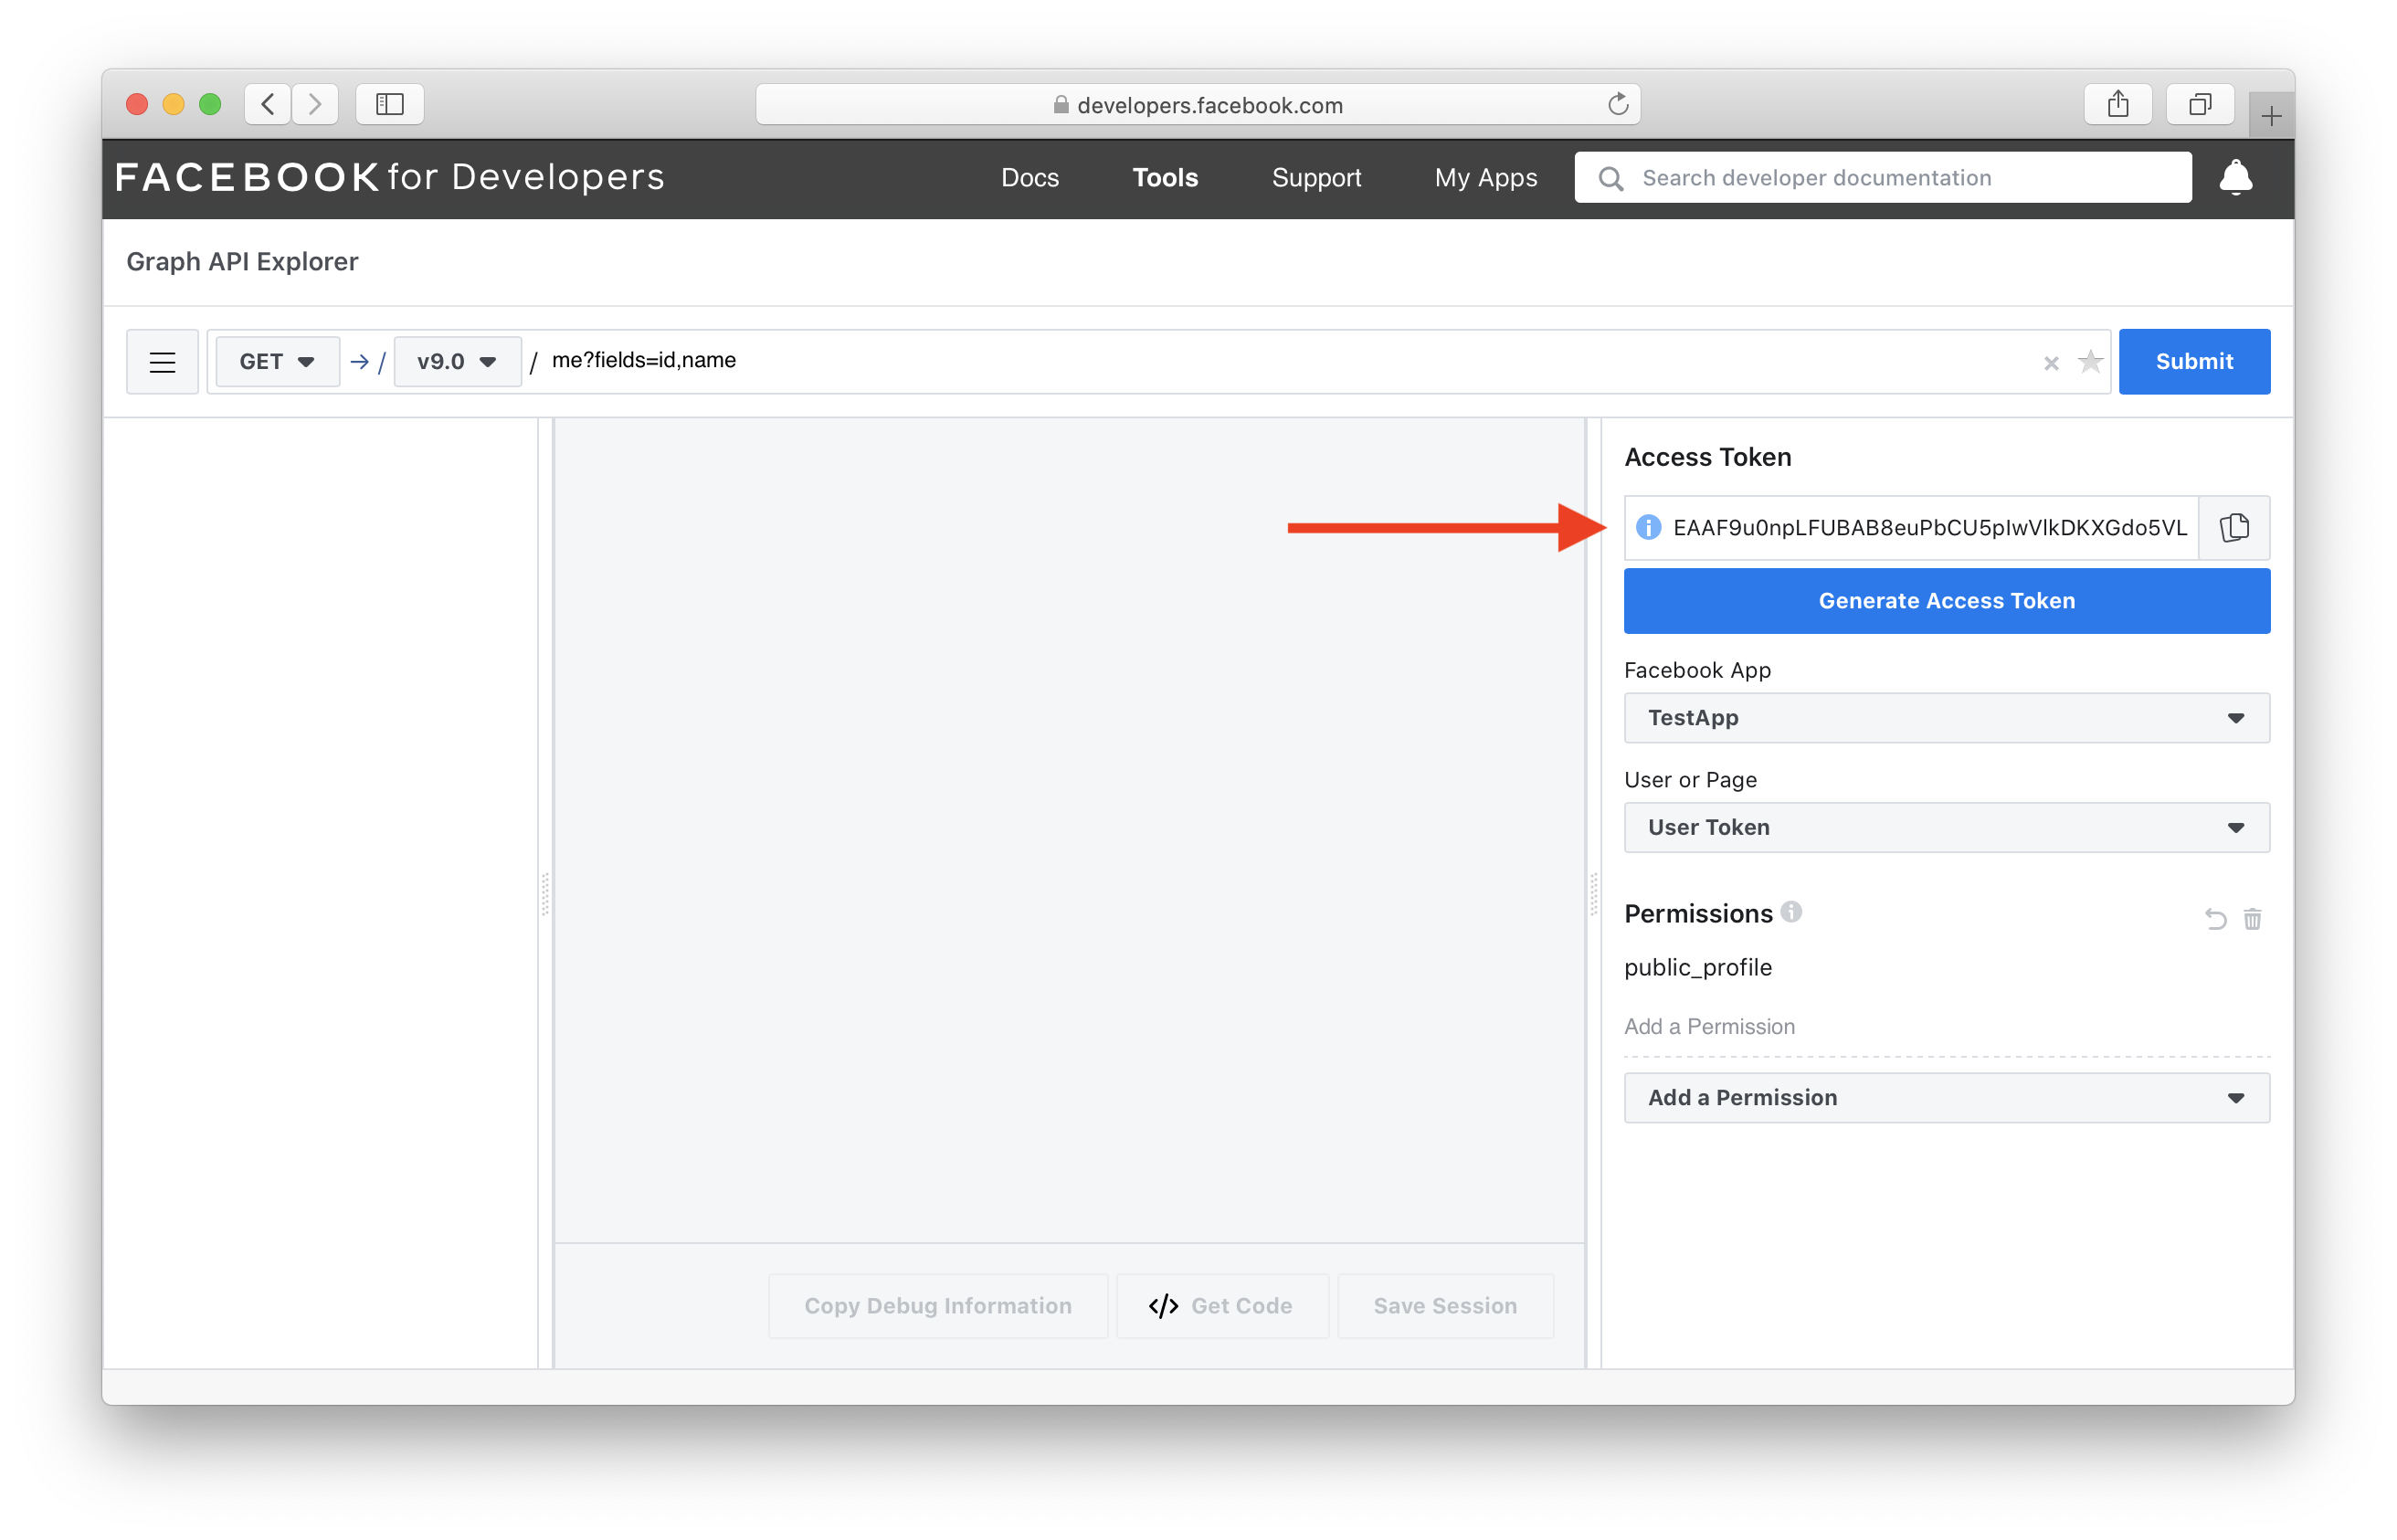Click the Search developer documentation field
Image resolution: width=2397 pixels, height=1540 pixels.
click(1882, 178)
